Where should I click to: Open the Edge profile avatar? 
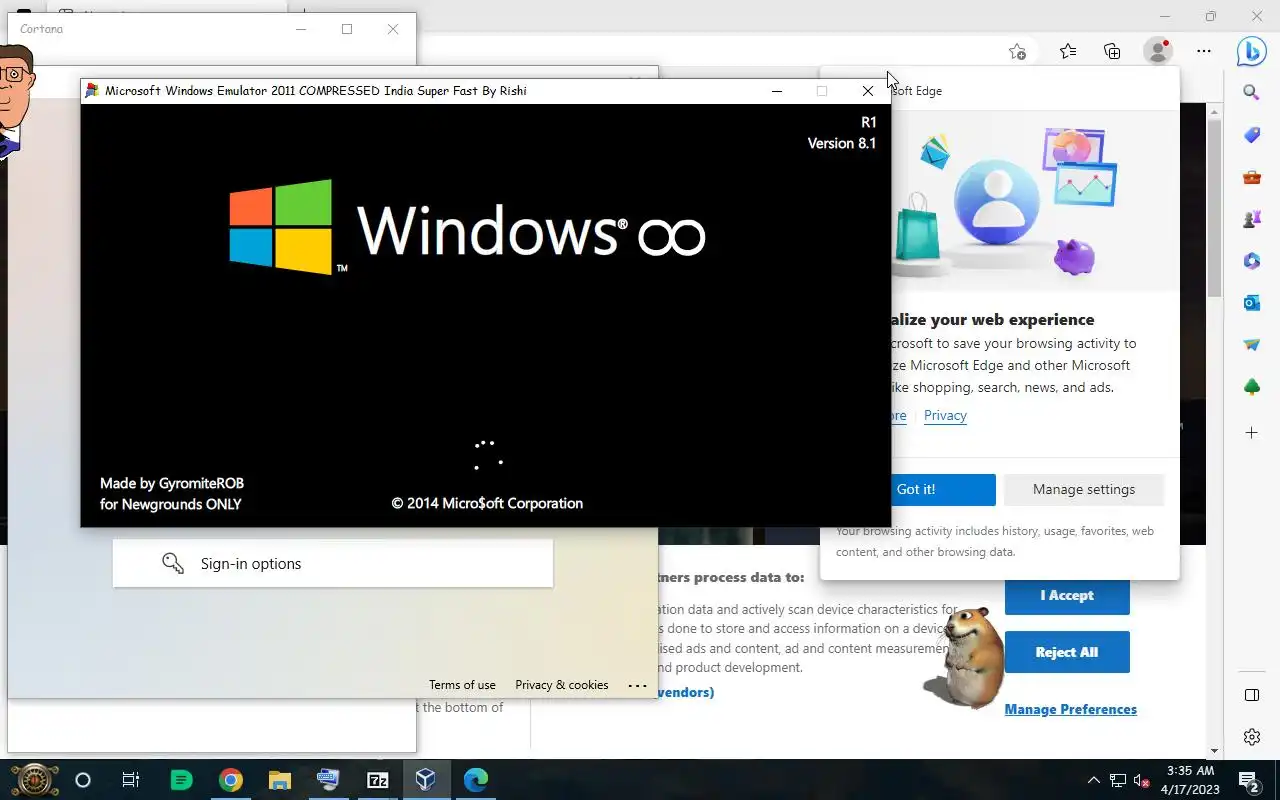[x=1158, y=51]
